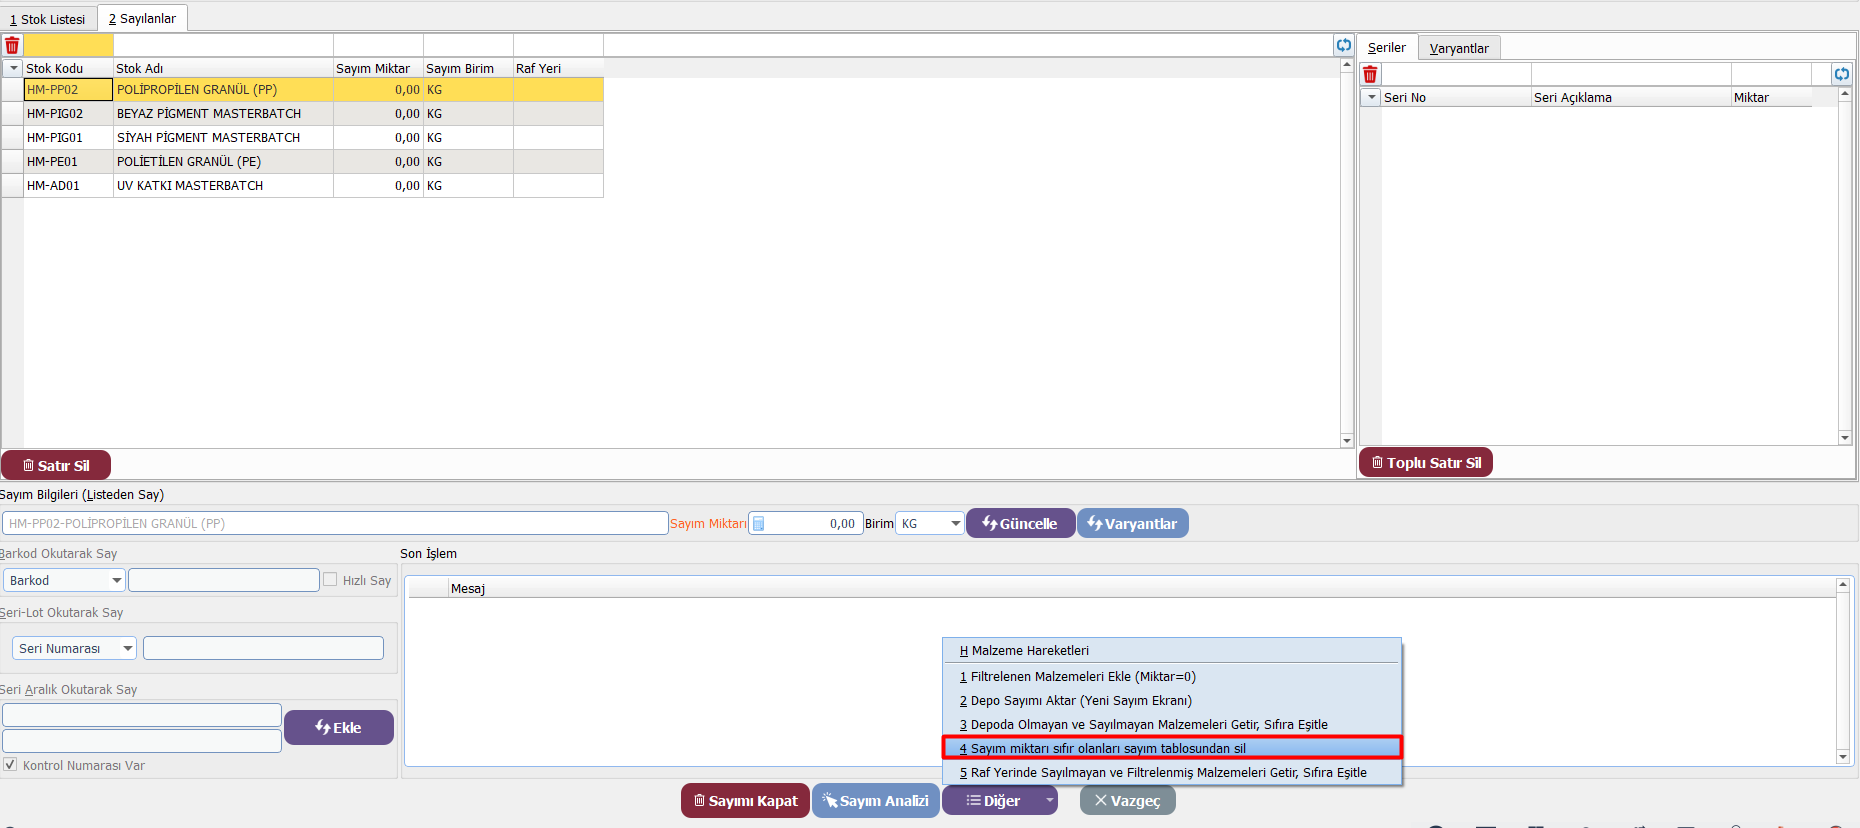Open the Seri Numarası dropdown
Viewport: 1860px width, 828px height.
[x=128, y=649]
